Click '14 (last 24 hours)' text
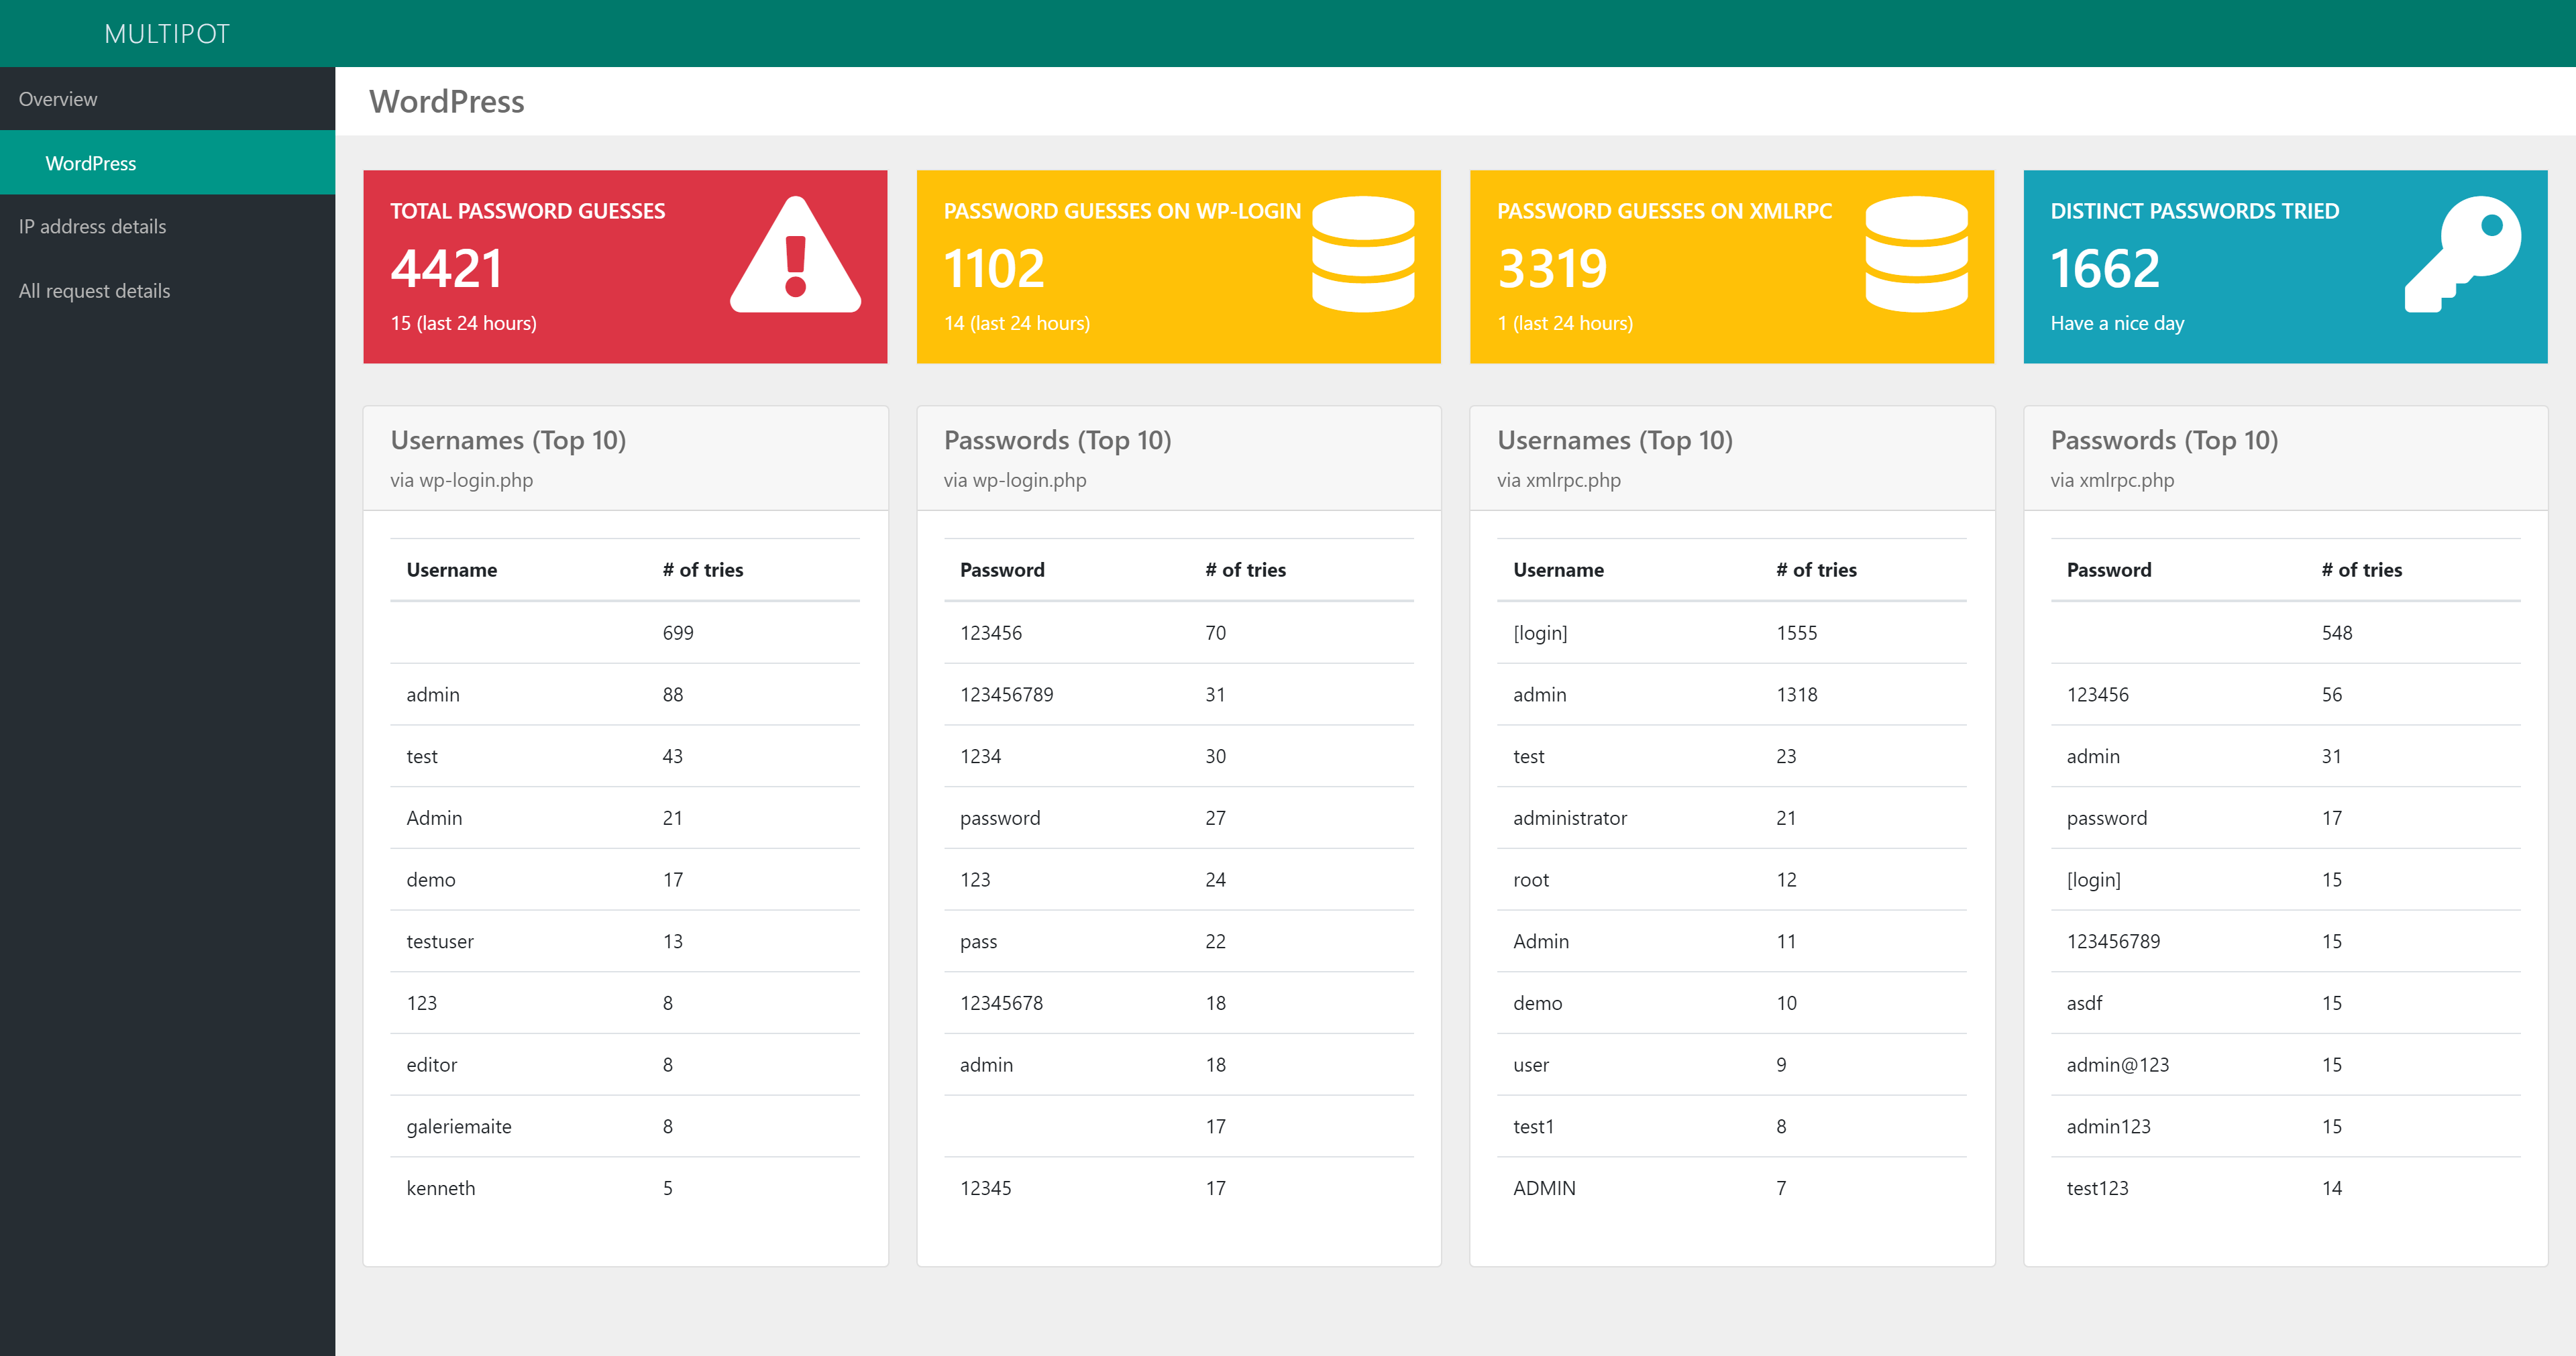Image resolution: width=2576 pixels, height=1356 pixels. point(1017,323)
